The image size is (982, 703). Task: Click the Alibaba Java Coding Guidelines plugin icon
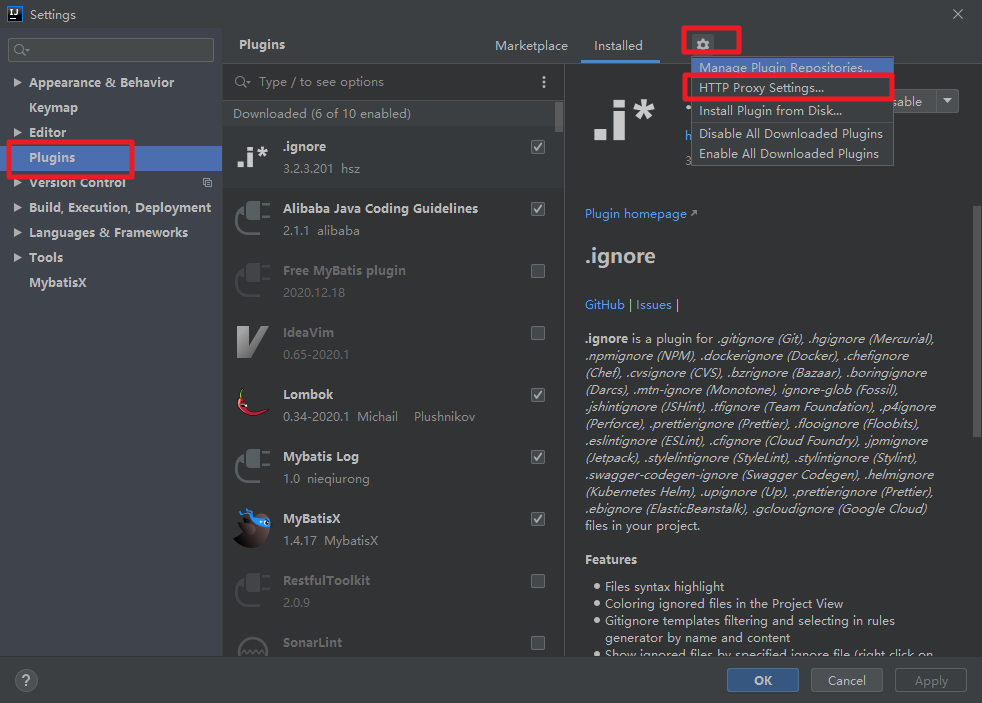point(252,218)
